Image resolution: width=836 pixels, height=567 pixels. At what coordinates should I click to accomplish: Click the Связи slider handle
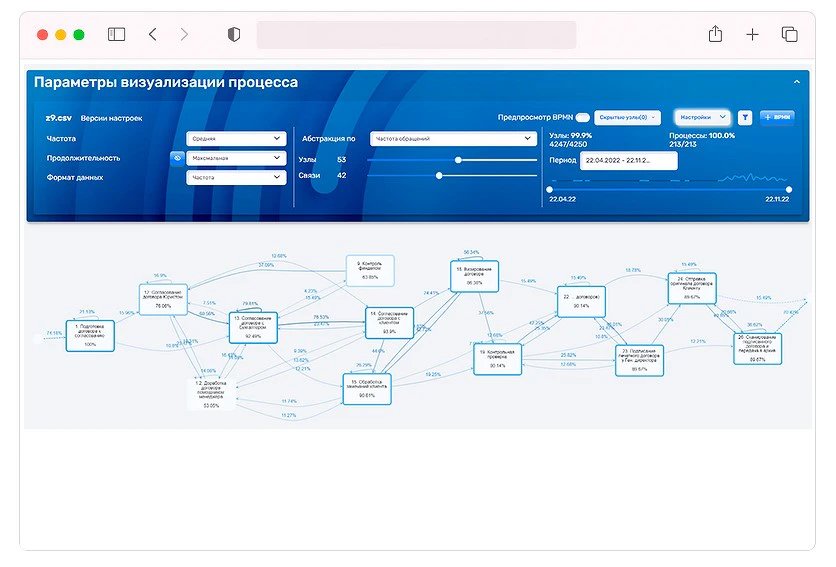click(439, 175)
